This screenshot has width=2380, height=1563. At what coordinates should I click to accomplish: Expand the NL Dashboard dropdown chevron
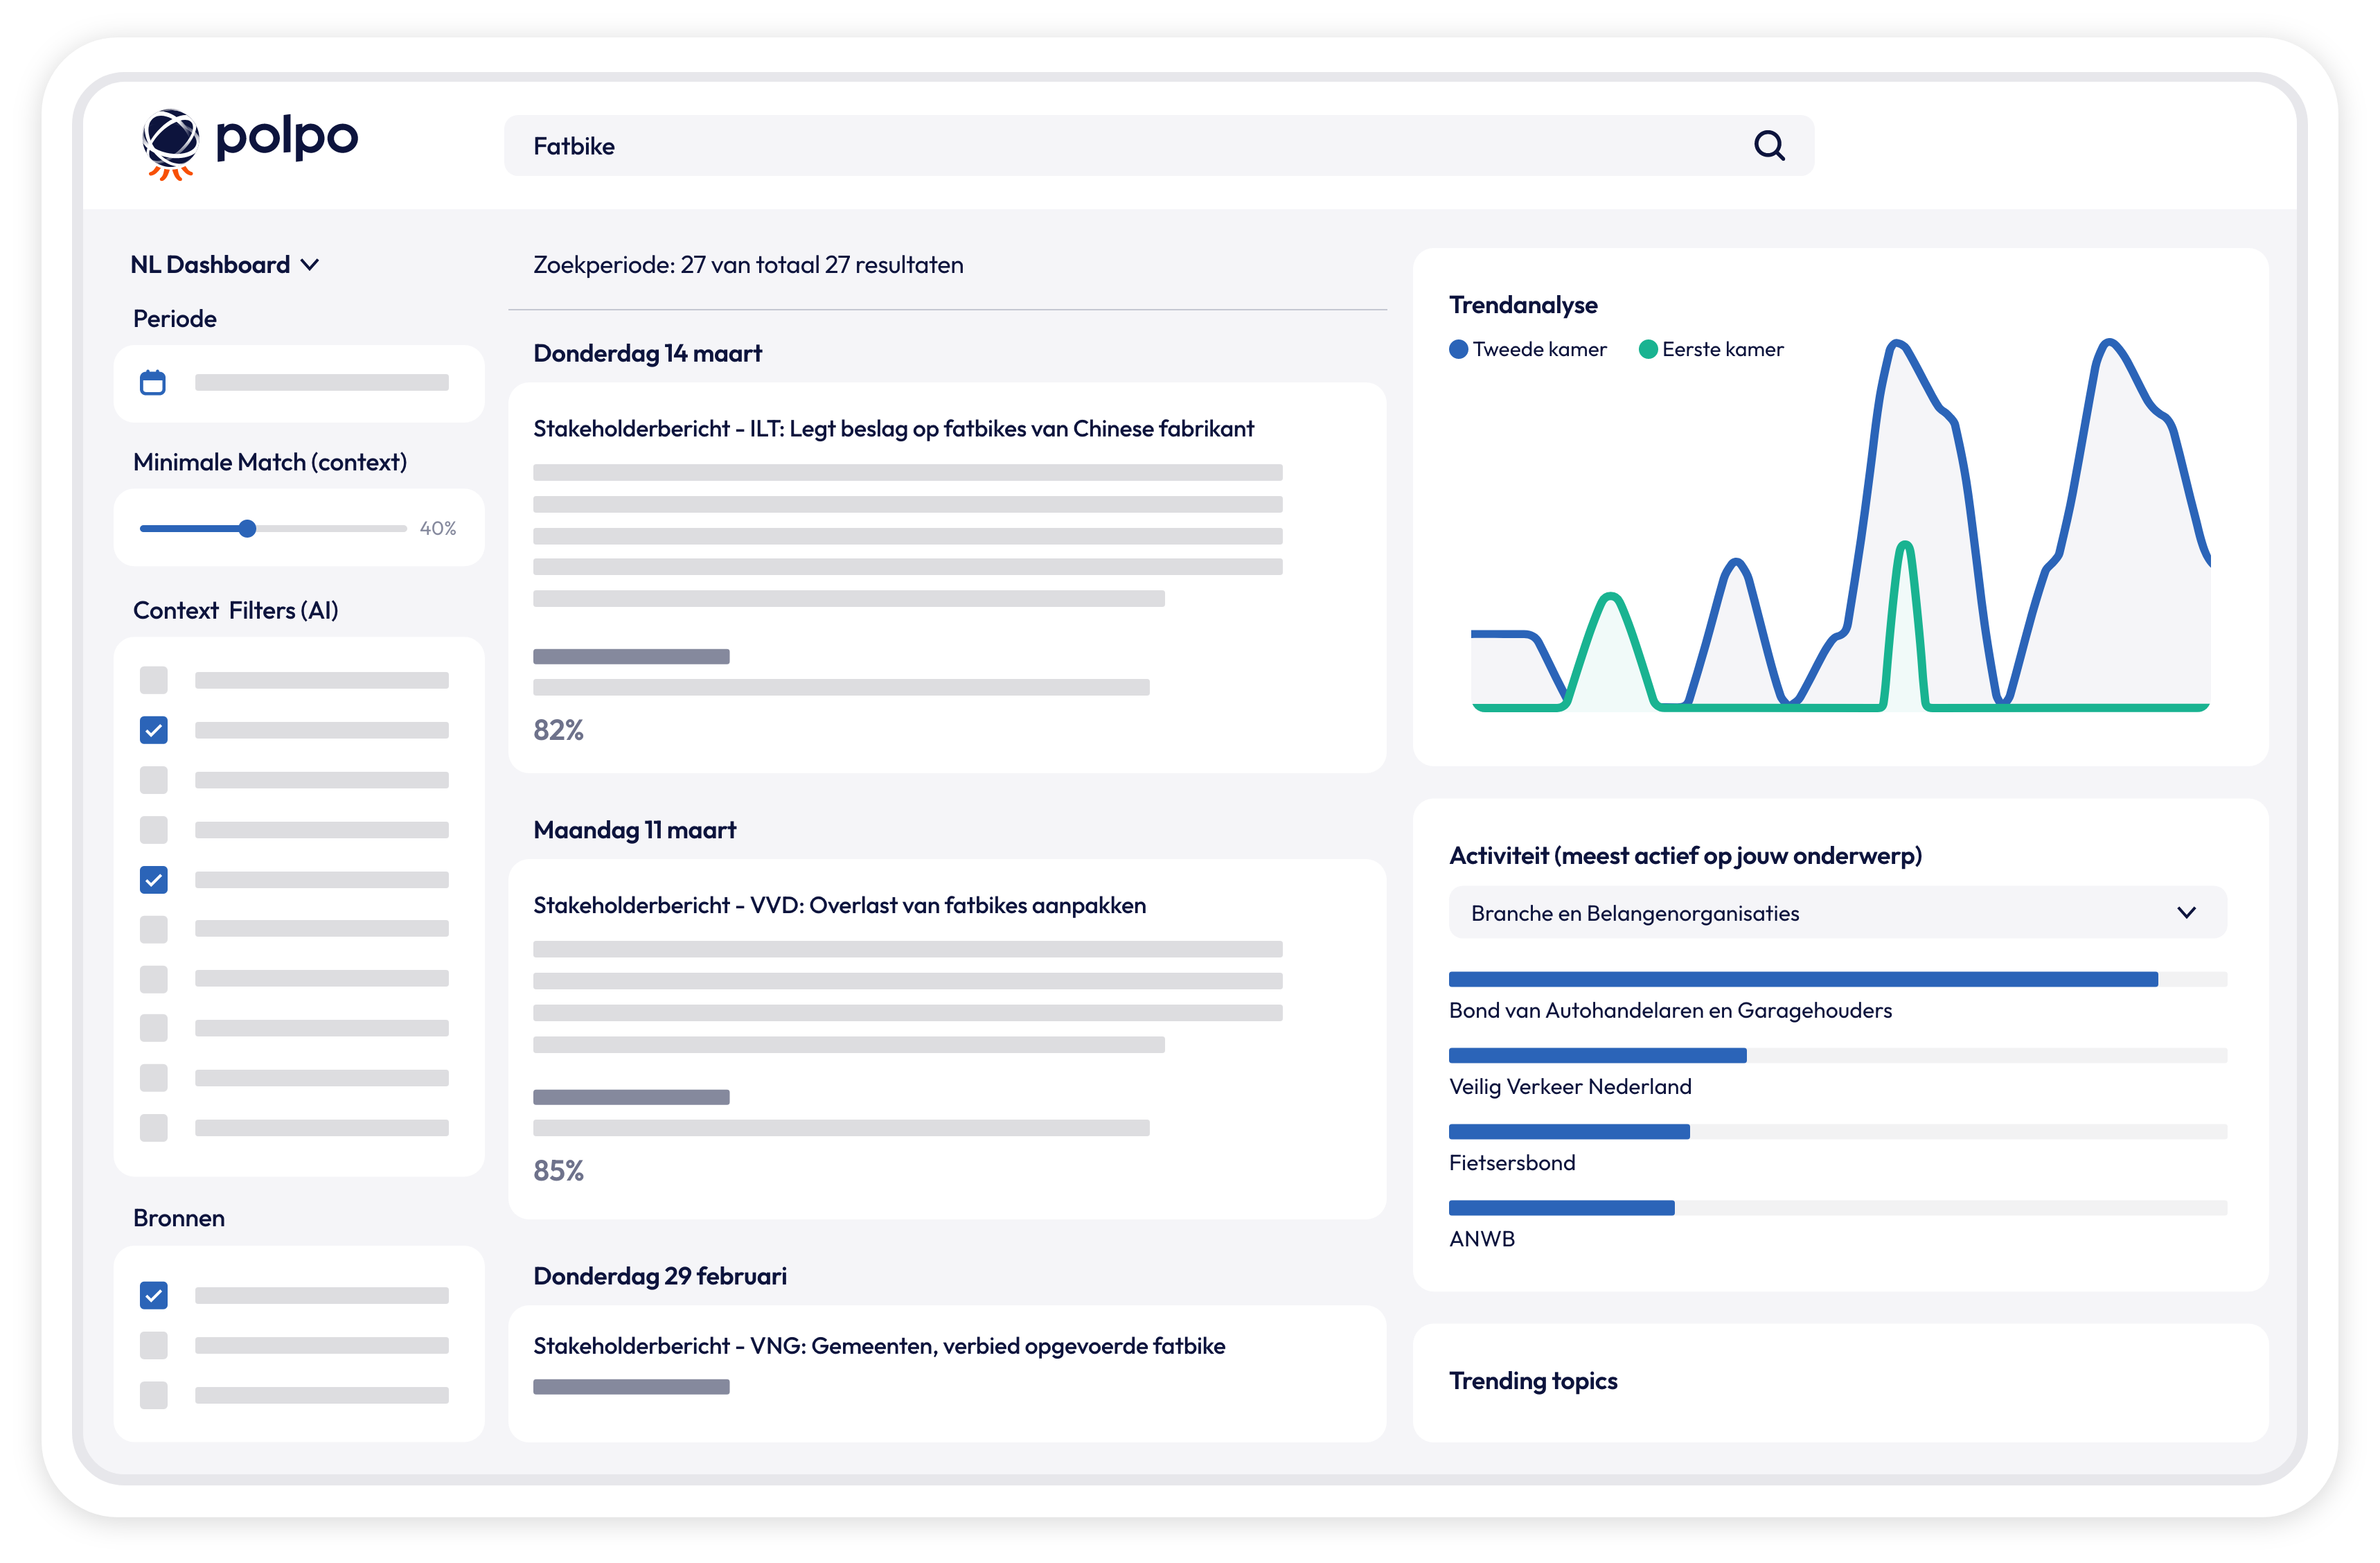click(310, 265)
